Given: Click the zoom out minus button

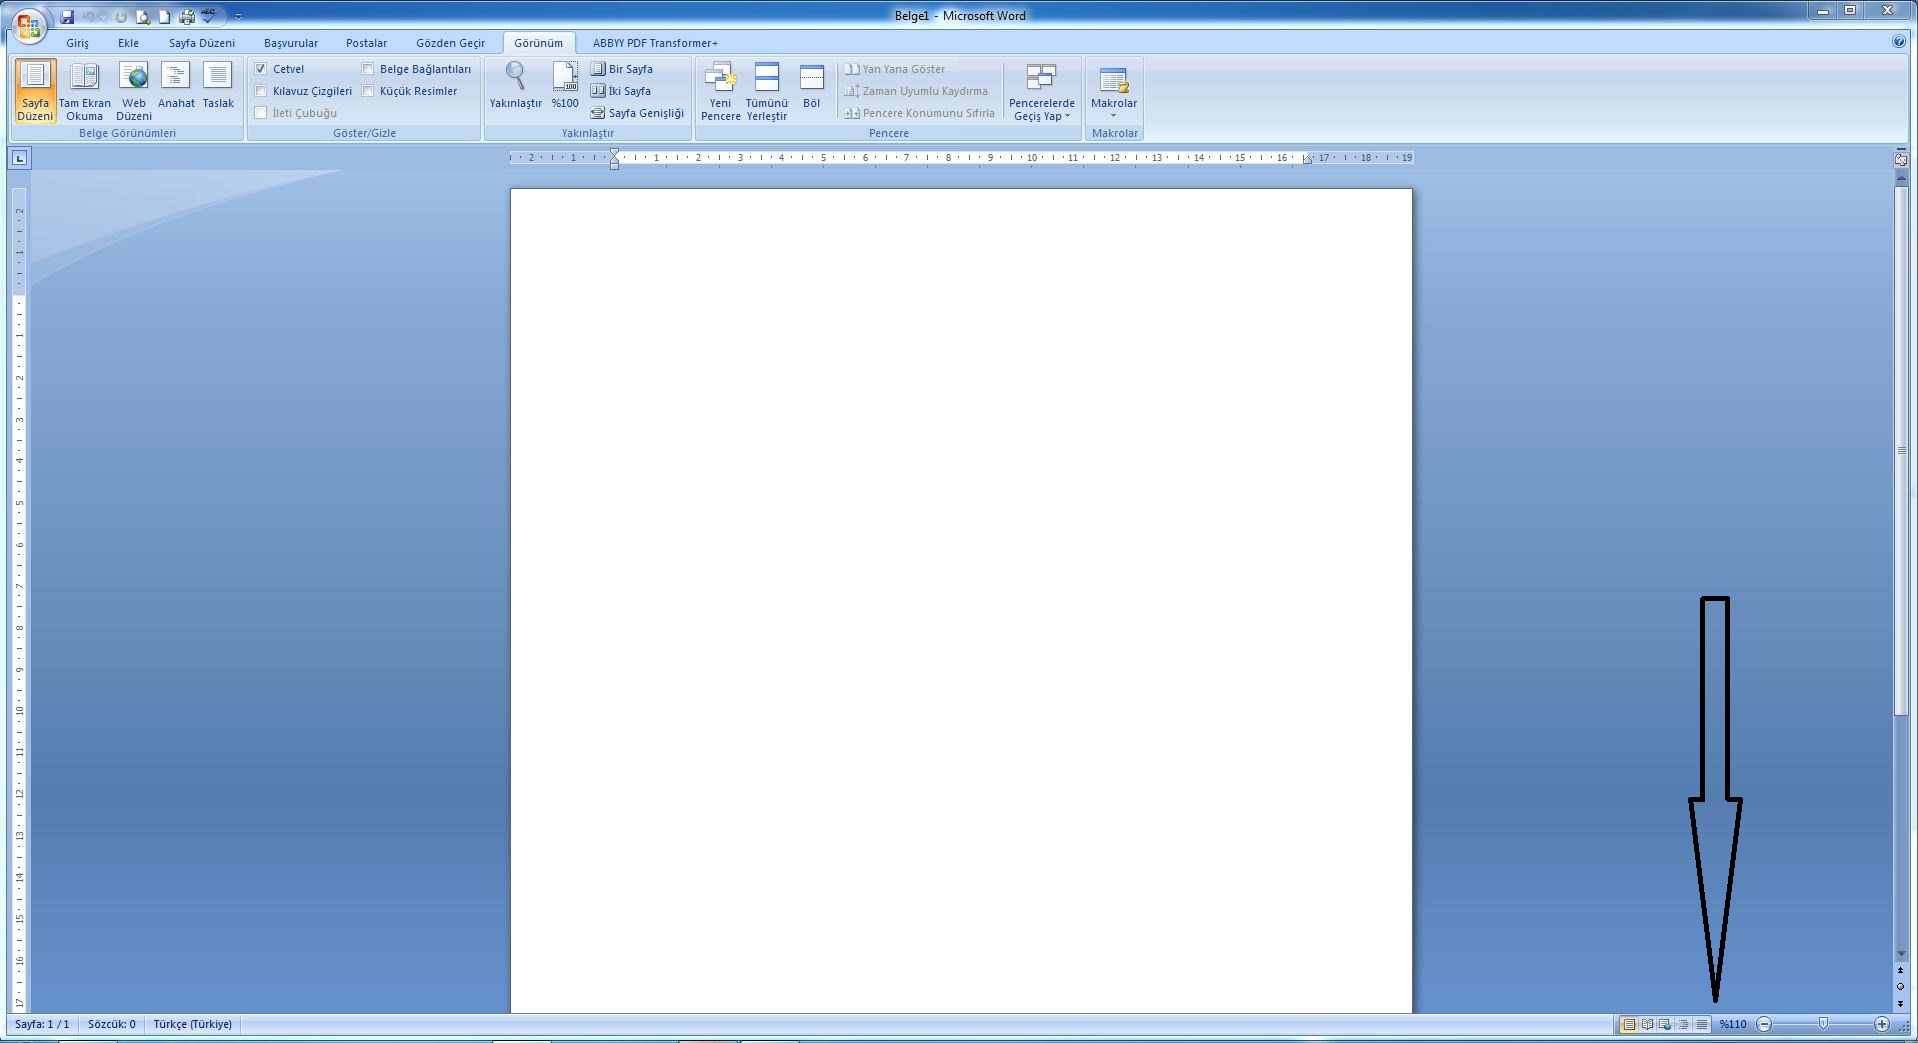Looking at the screenshot, I should pyautogui.click(x=1764, y=1024).
